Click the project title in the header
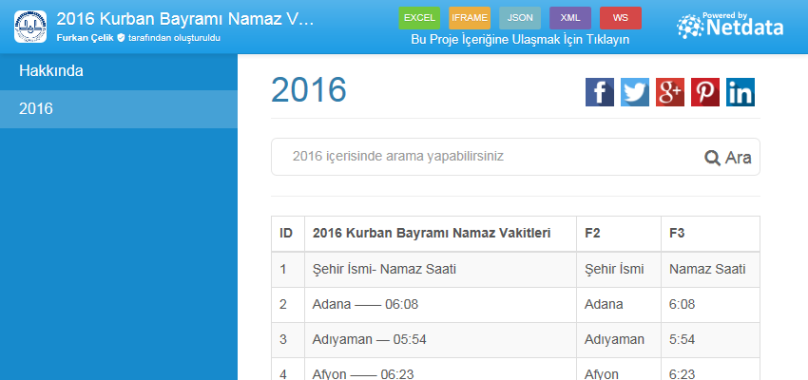Screen dimensions: 808x380 point(185,19)
